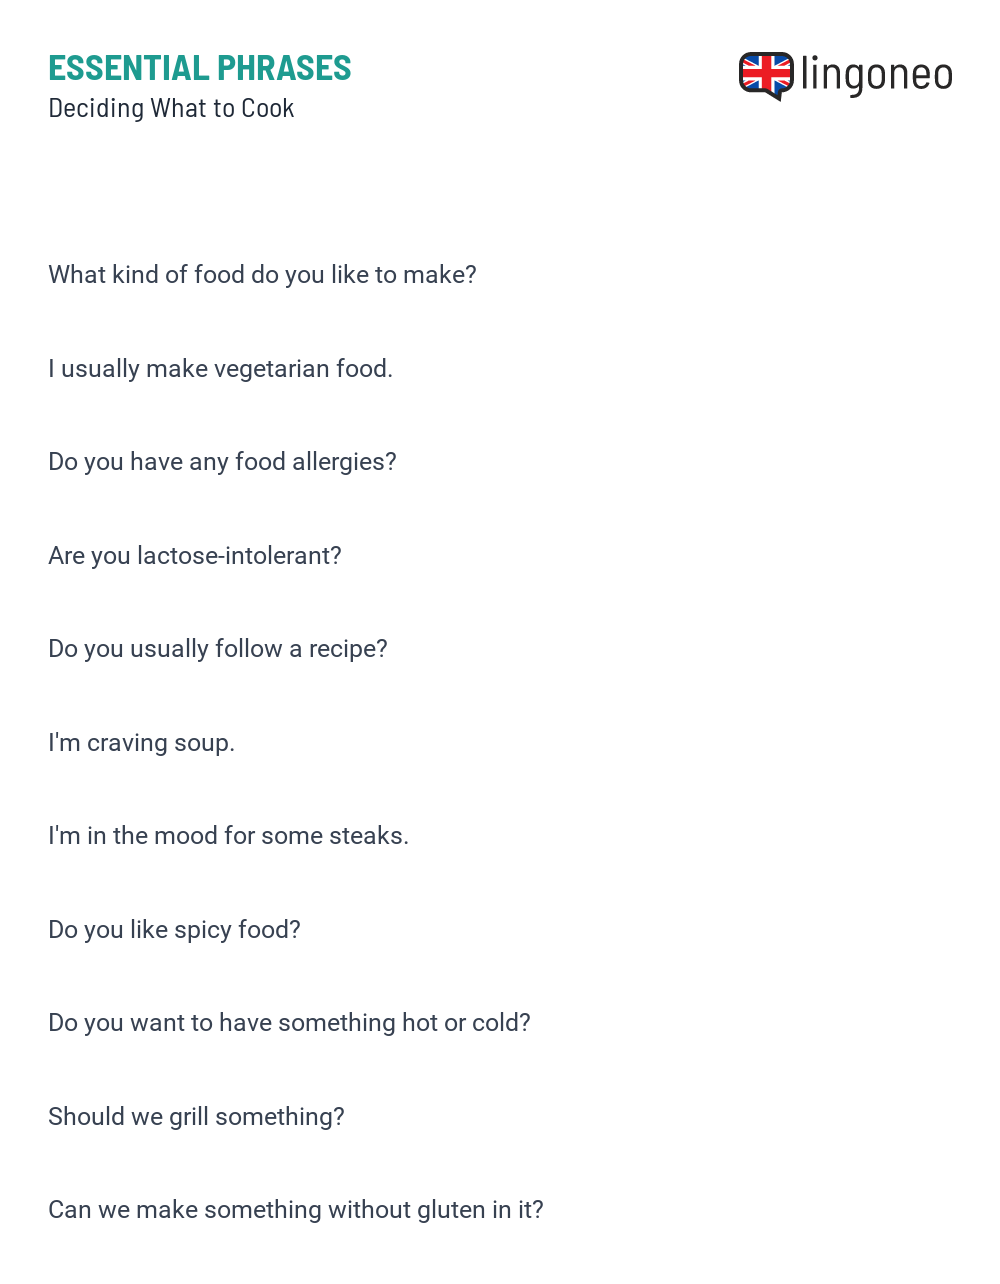
Task: Select the I'm craving soup phrase
Action: pos(141,743)
